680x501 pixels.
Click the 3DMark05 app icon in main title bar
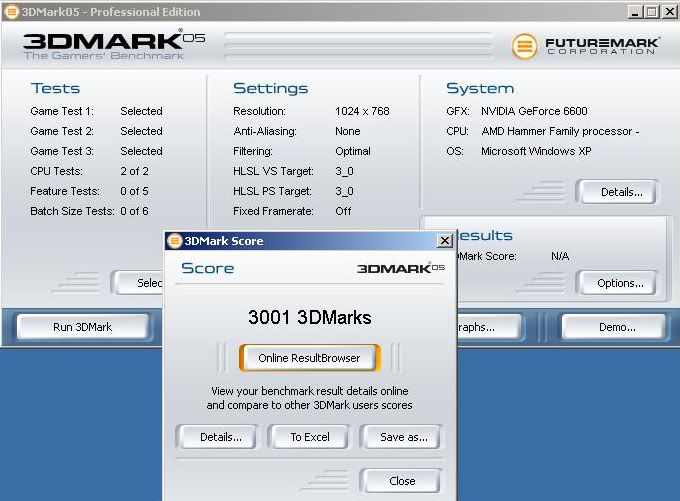pos(9,12)
